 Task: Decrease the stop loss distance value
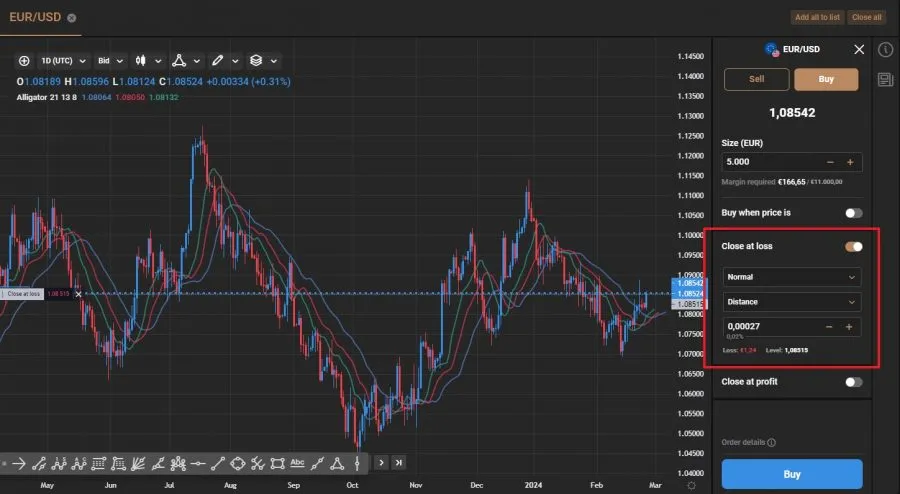[829, 327]
